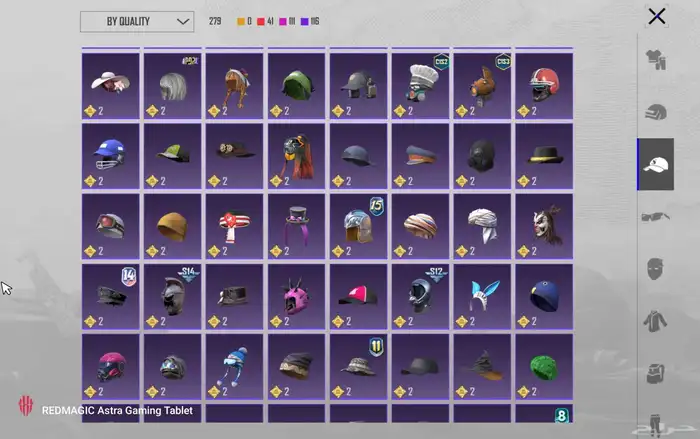Select the white chef hat item
700x439 pixels.
[421, 86]
